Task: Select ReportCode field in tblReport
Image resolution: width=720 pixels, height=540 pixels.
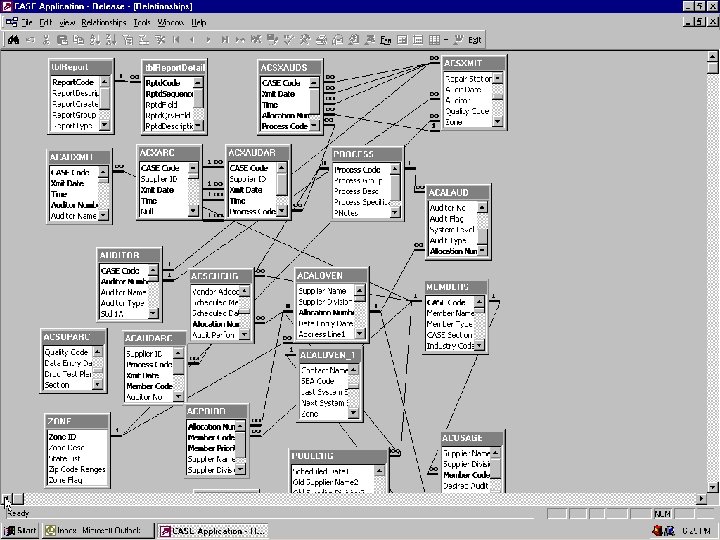Action: pos(75,82)
